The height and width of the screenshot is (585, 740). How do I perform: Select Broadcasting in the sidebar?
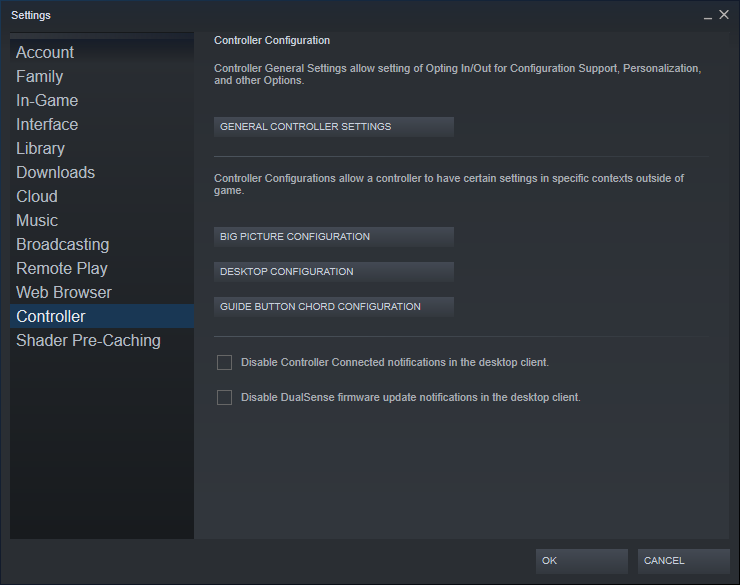pos(63,245)
